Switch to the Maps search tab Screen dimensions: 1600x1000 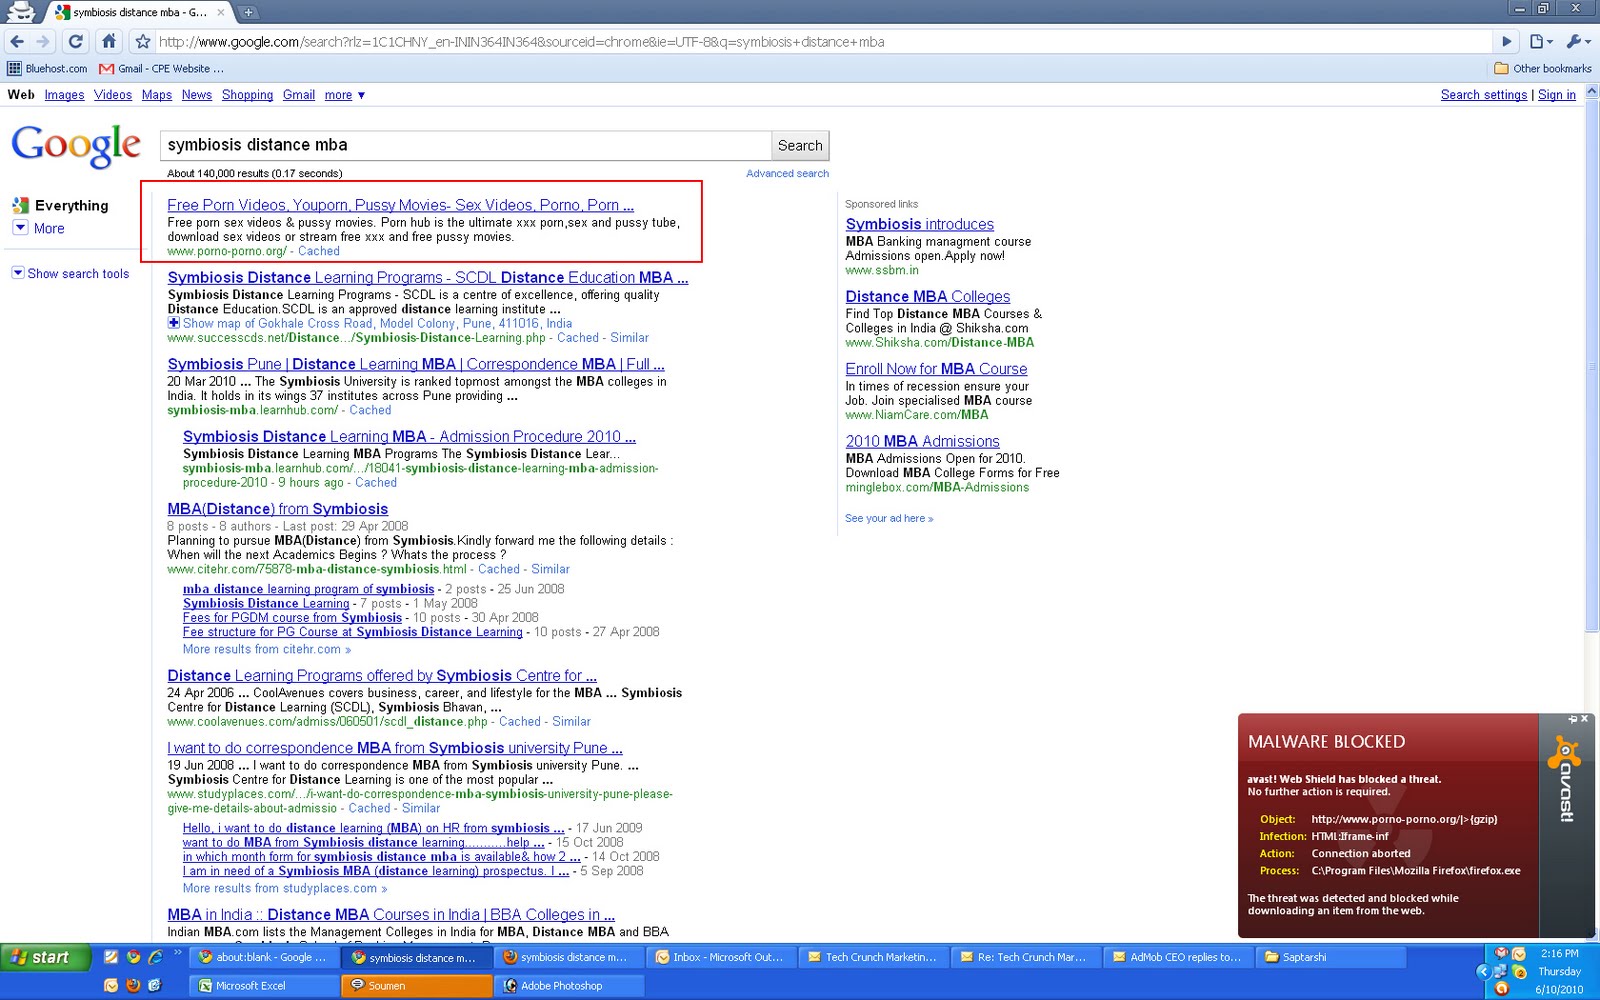click(157, 95)
